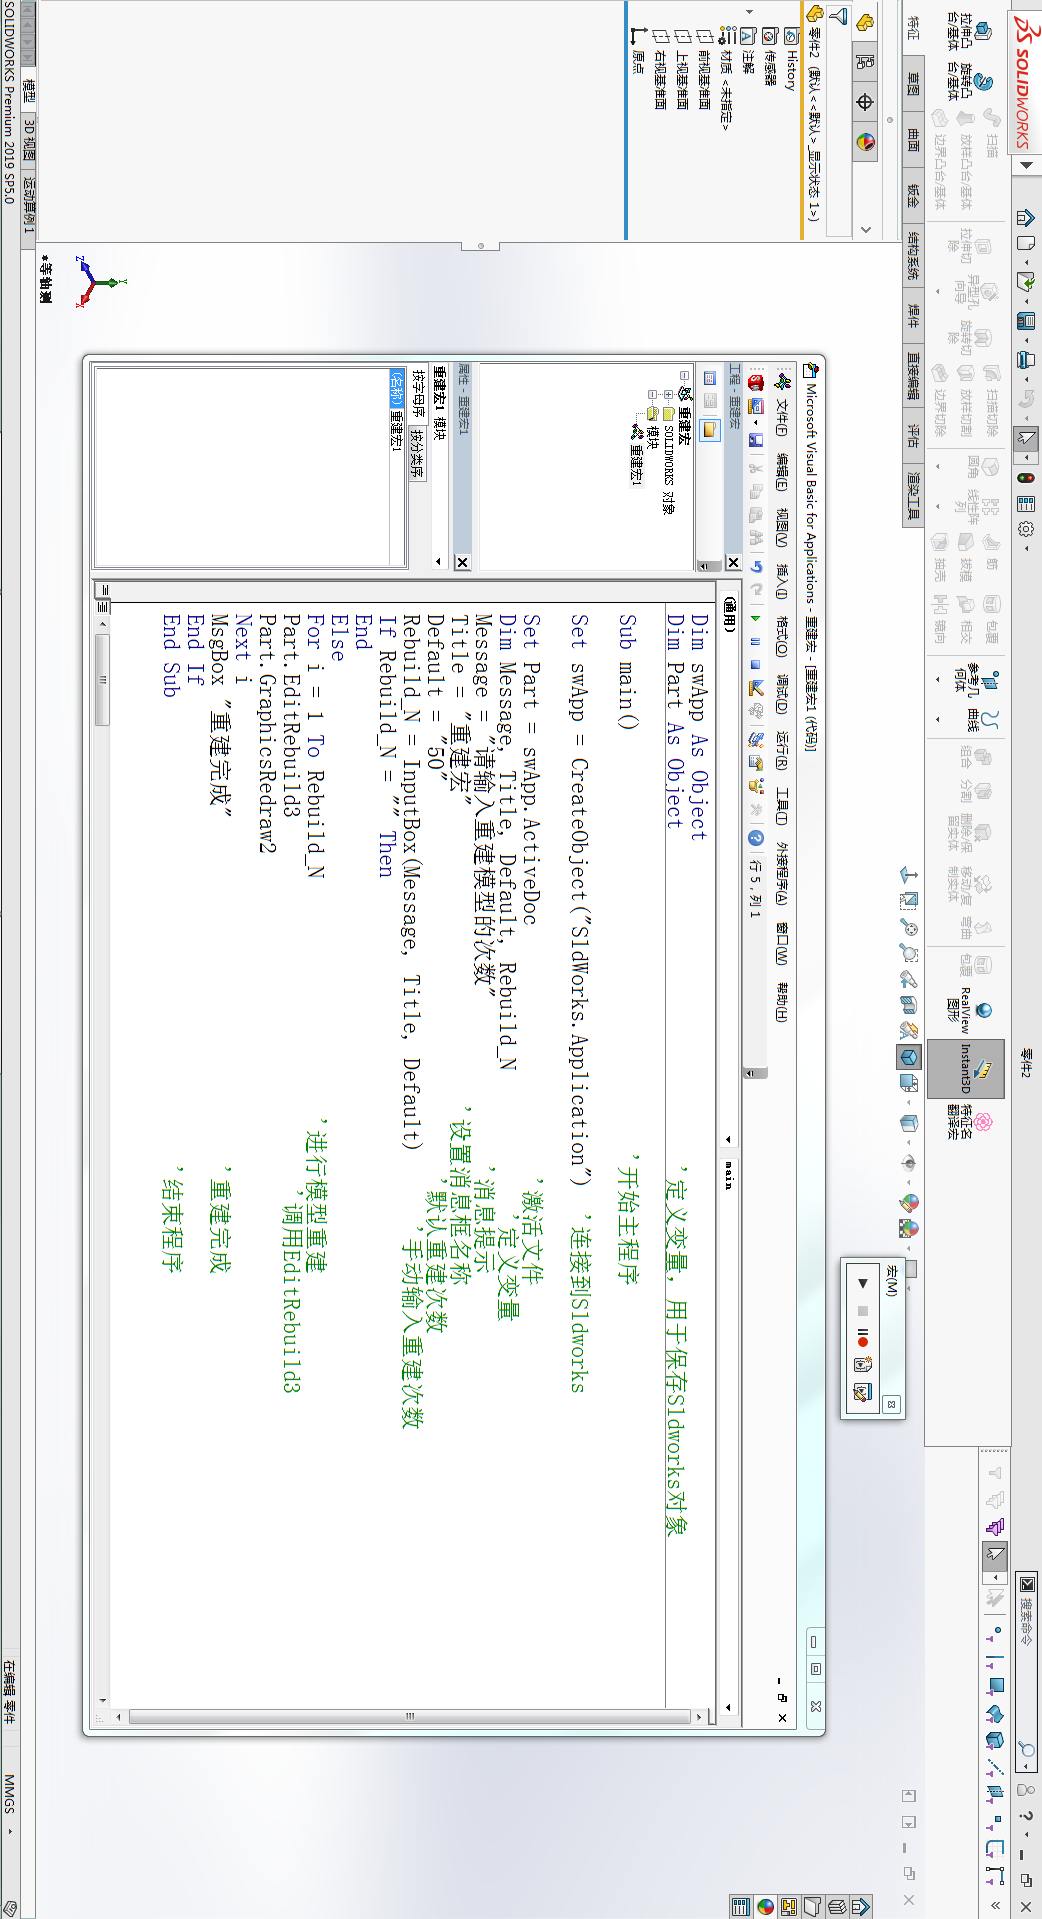This screenshot has height=1919, width=1042.
Task: Close the VBA project explorer panel
Action: tap(733, 563)
